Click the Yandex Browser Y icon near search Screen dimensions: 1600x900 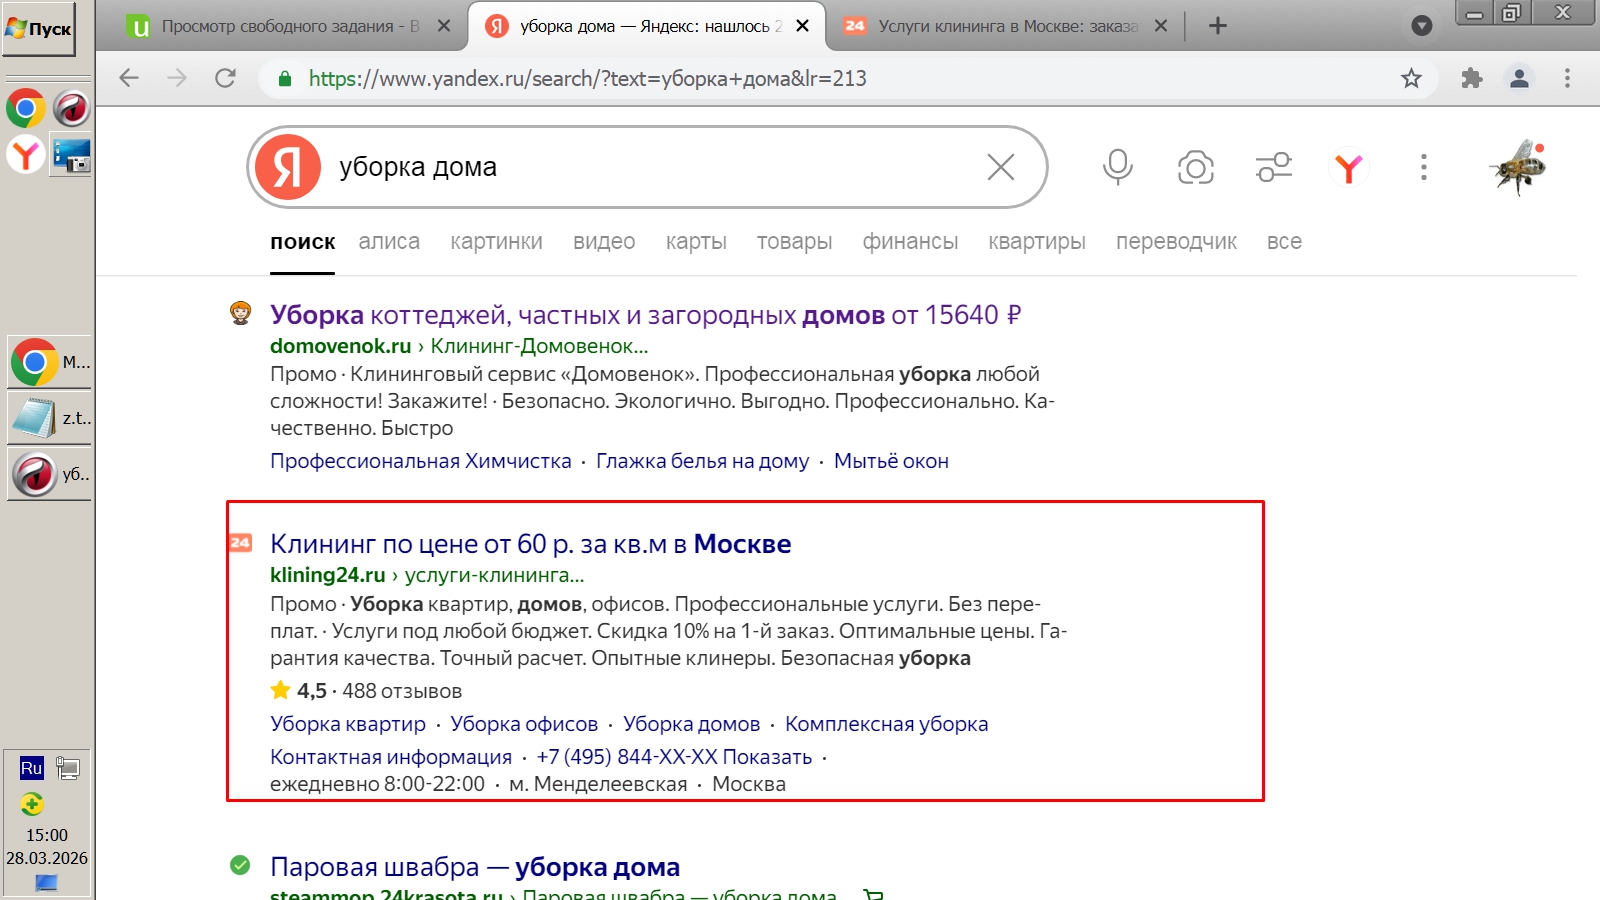1348,167
